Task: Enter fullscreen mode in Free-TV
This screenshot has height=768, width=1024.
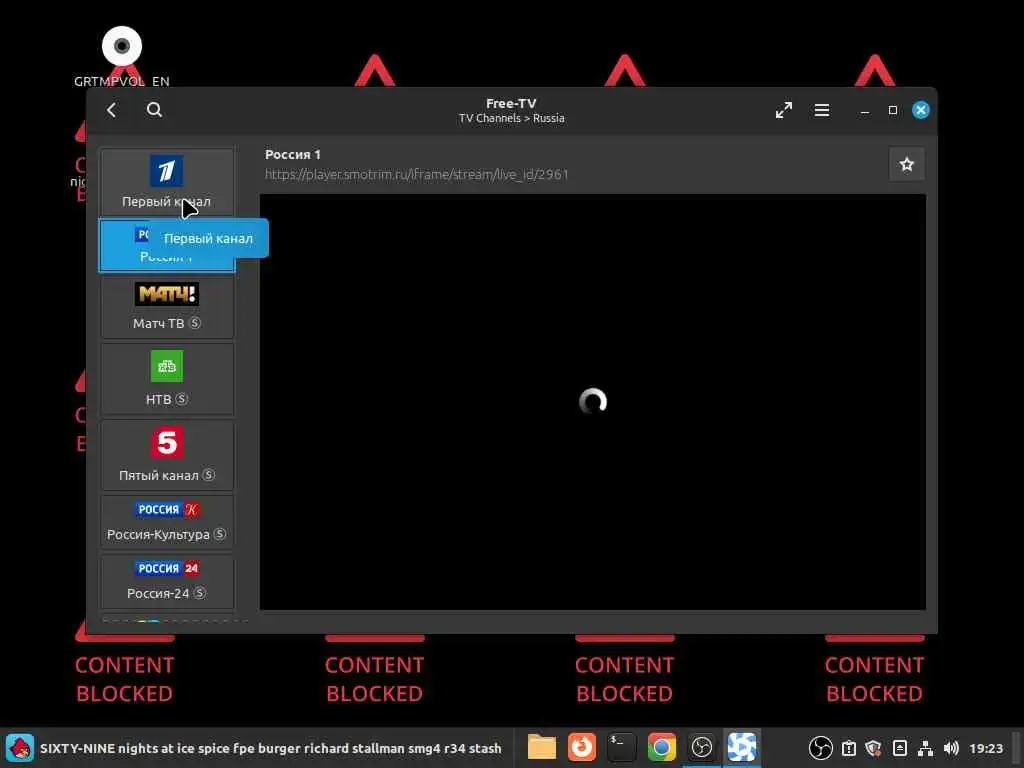Action: [784, 110]
